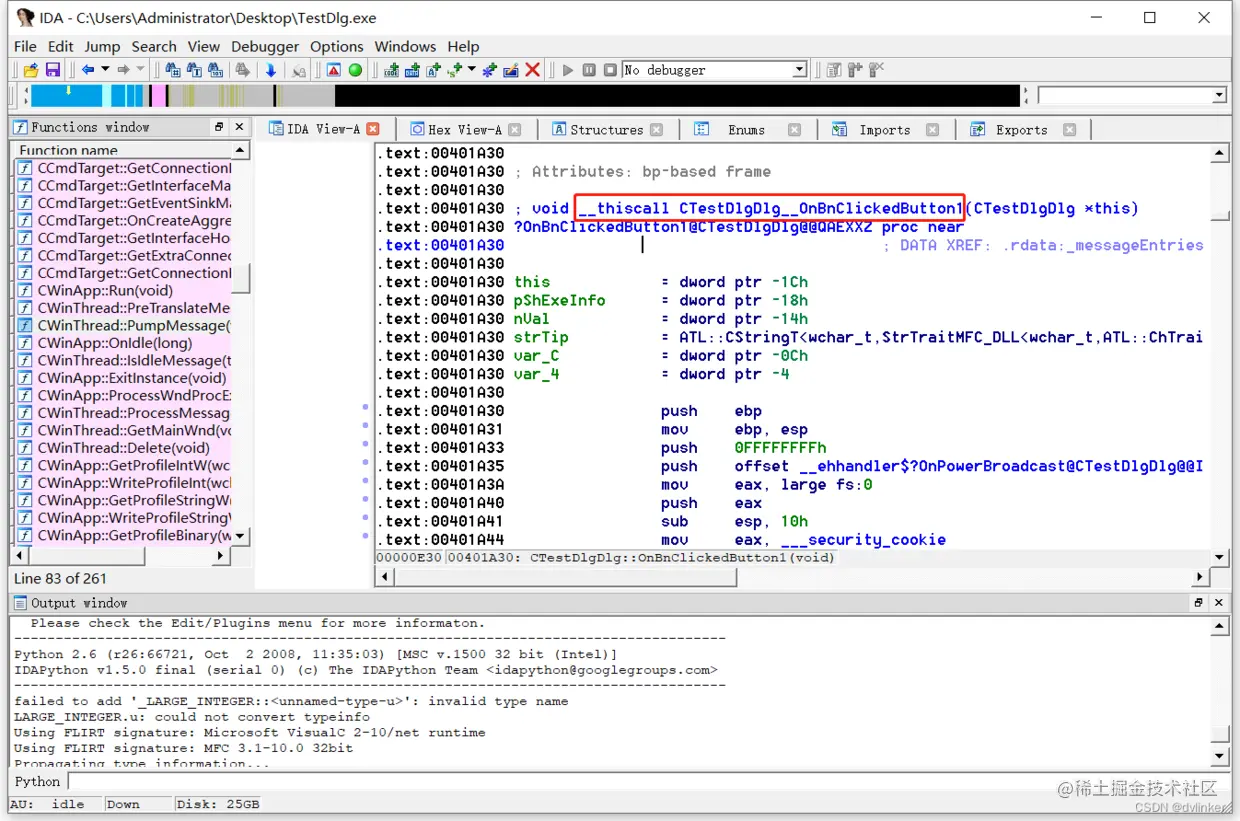
Task: Click the 'pShExeInfo' variable name
Action: (x=560, y=300)
